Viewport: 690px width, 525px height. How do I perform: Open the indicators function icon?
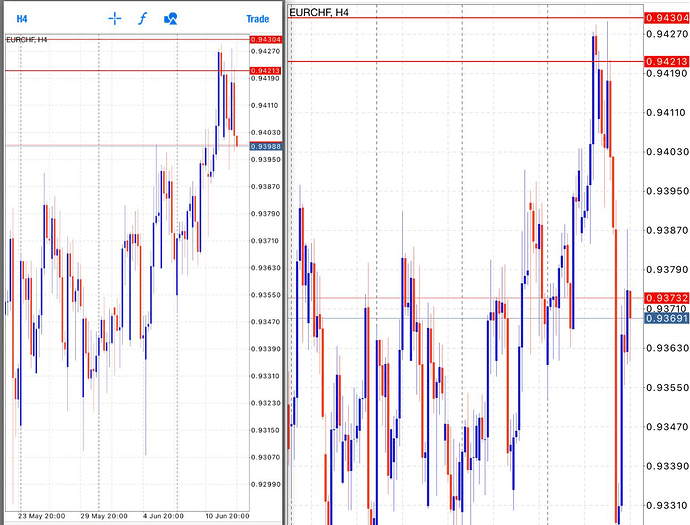pyautogui.click(x=142, y=18)
